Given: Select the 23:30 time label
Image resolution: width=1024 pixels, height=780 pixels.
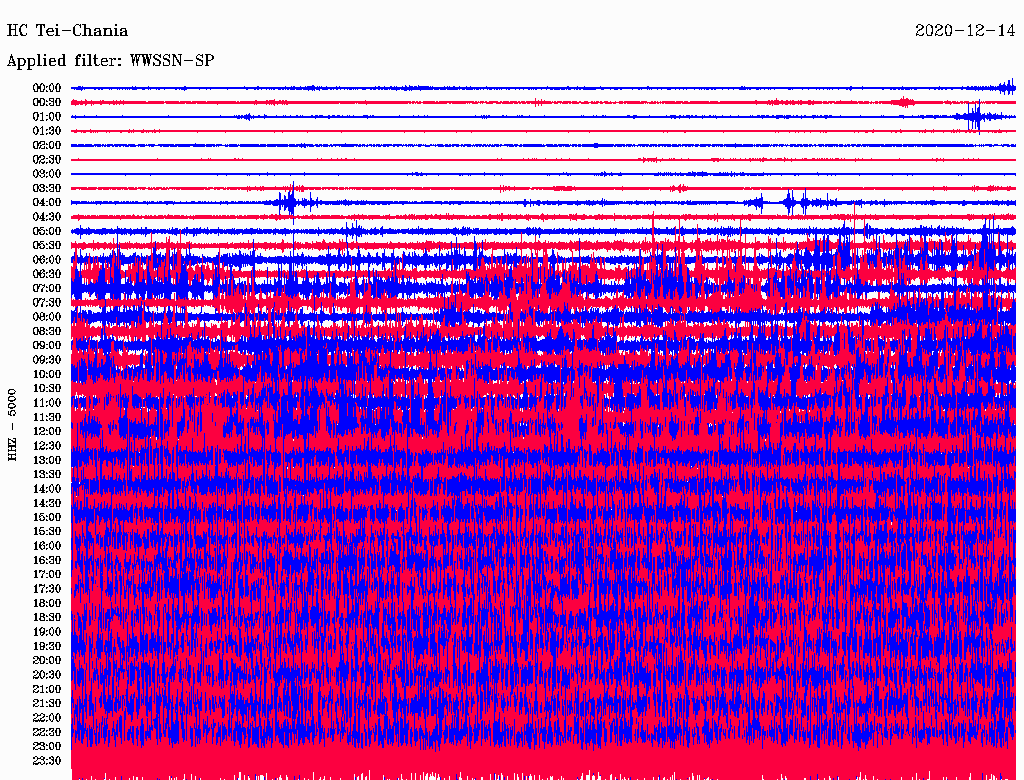Looking at the screenshot, I should pos(47,760).
